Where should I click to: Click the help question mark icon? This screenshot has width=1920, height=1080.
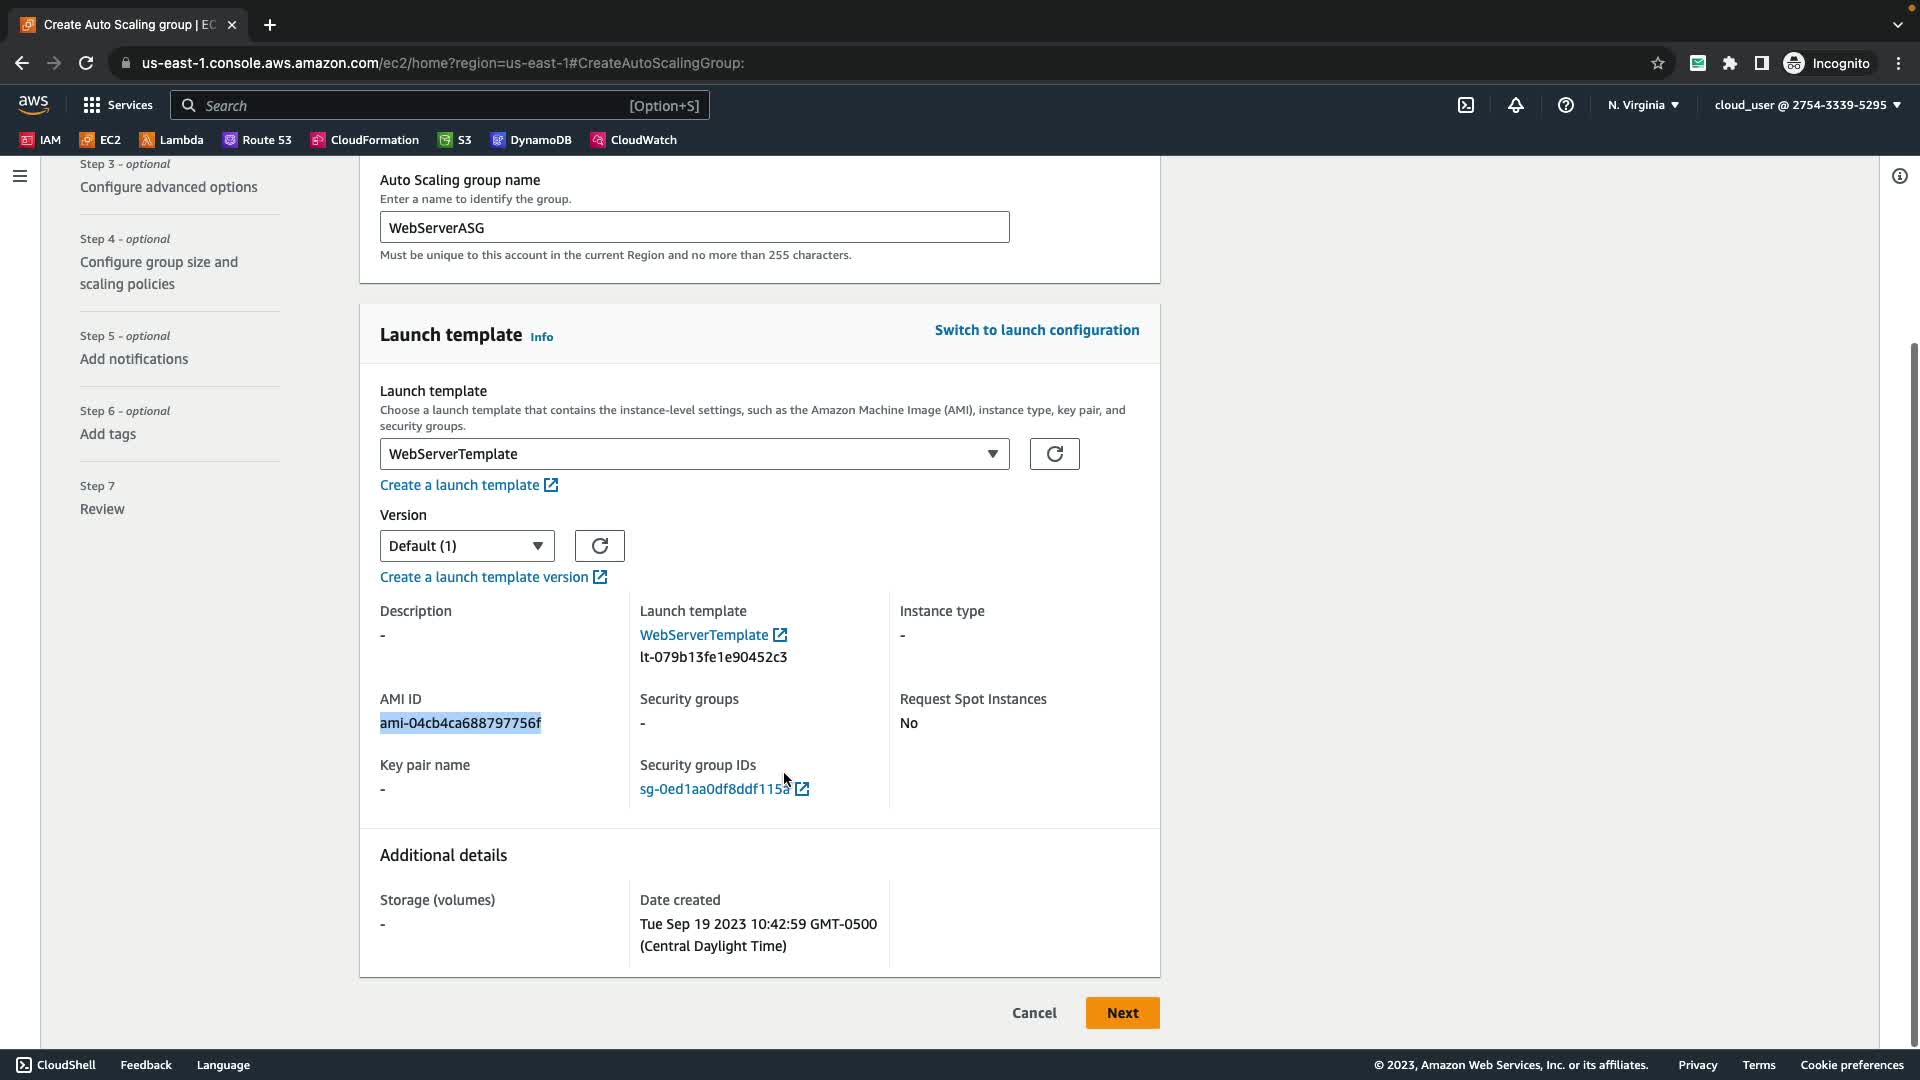pyautogui.click(x=1566, y=105)
